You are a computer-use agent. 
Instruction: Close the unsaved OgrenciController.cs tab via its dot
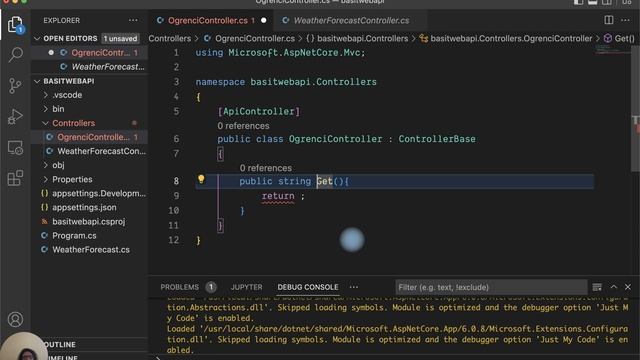[264, 20]
